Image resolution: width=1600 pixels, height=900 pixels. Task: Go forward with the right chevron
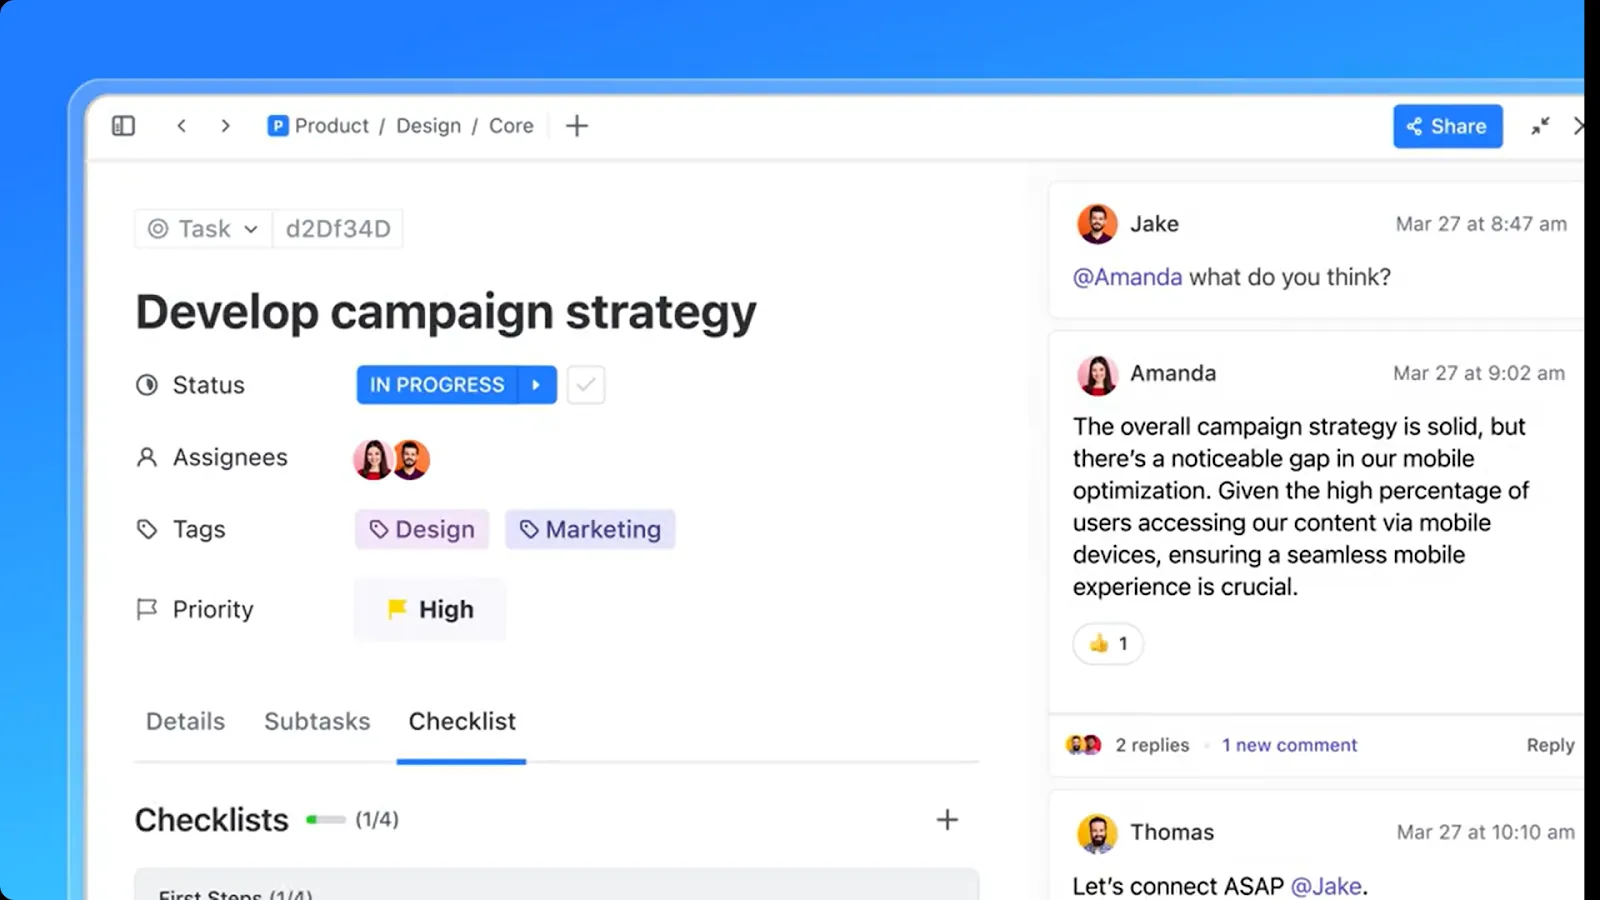tap(225, 126)
